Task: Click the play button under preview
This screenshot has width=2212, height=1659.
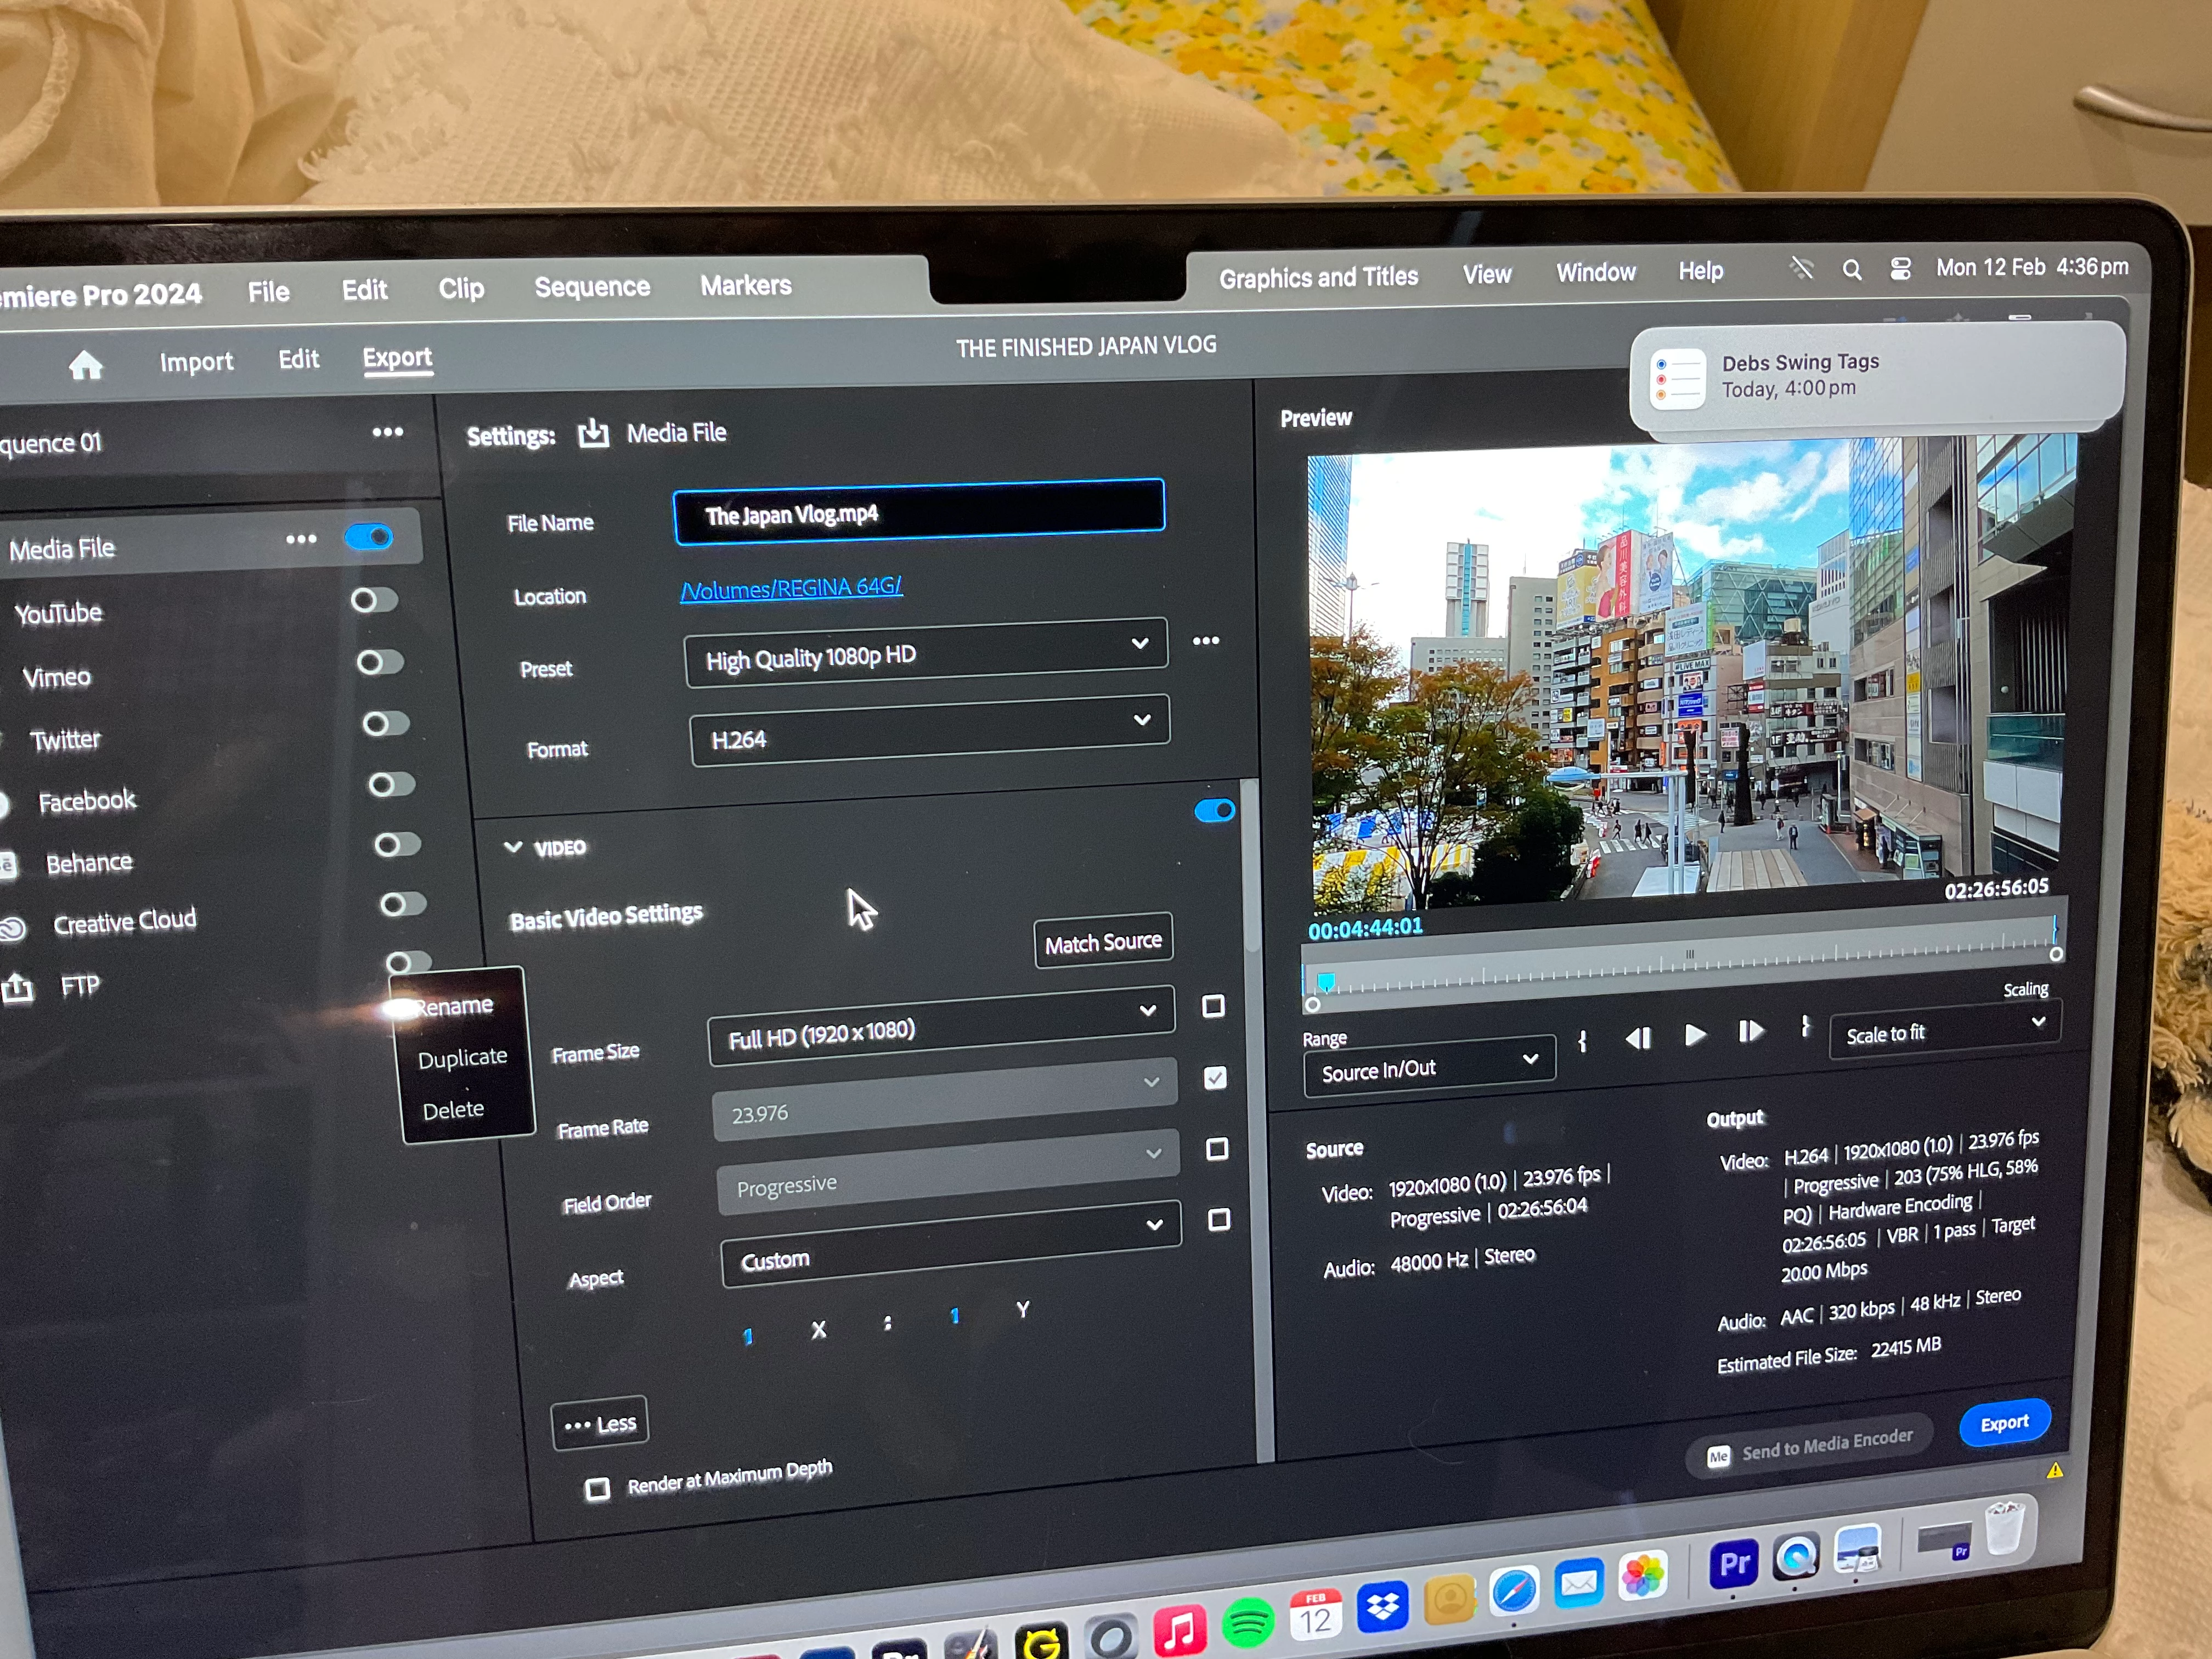Action: pos(1694,1035)
